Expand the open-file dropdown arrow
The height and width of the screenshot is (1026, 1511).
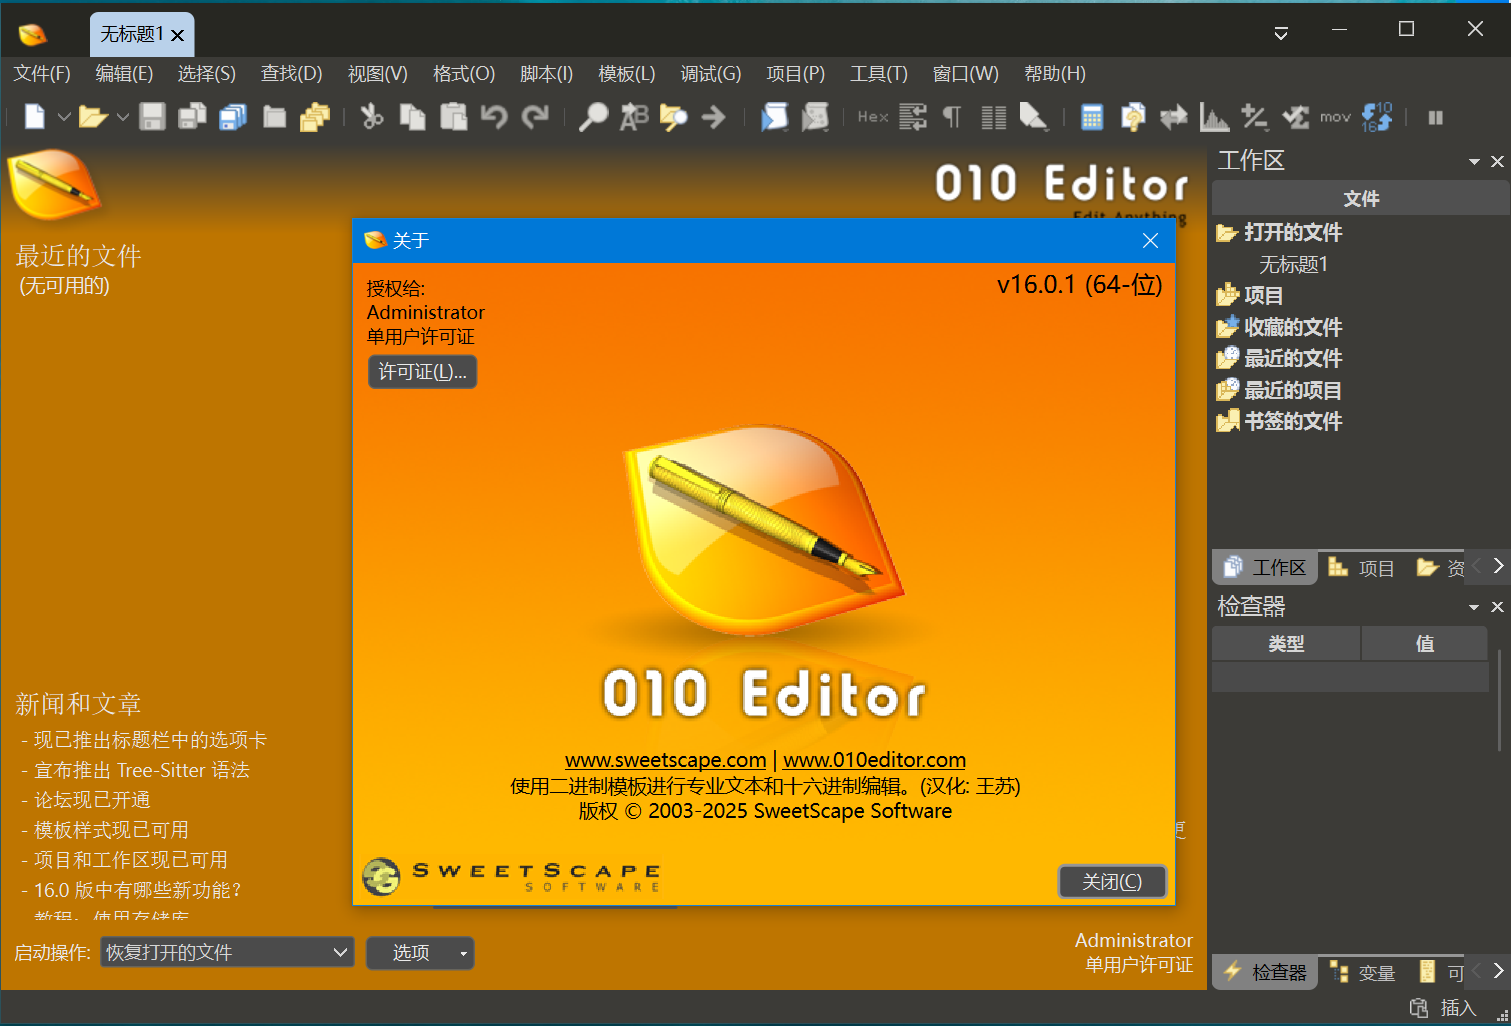(122, 117)
